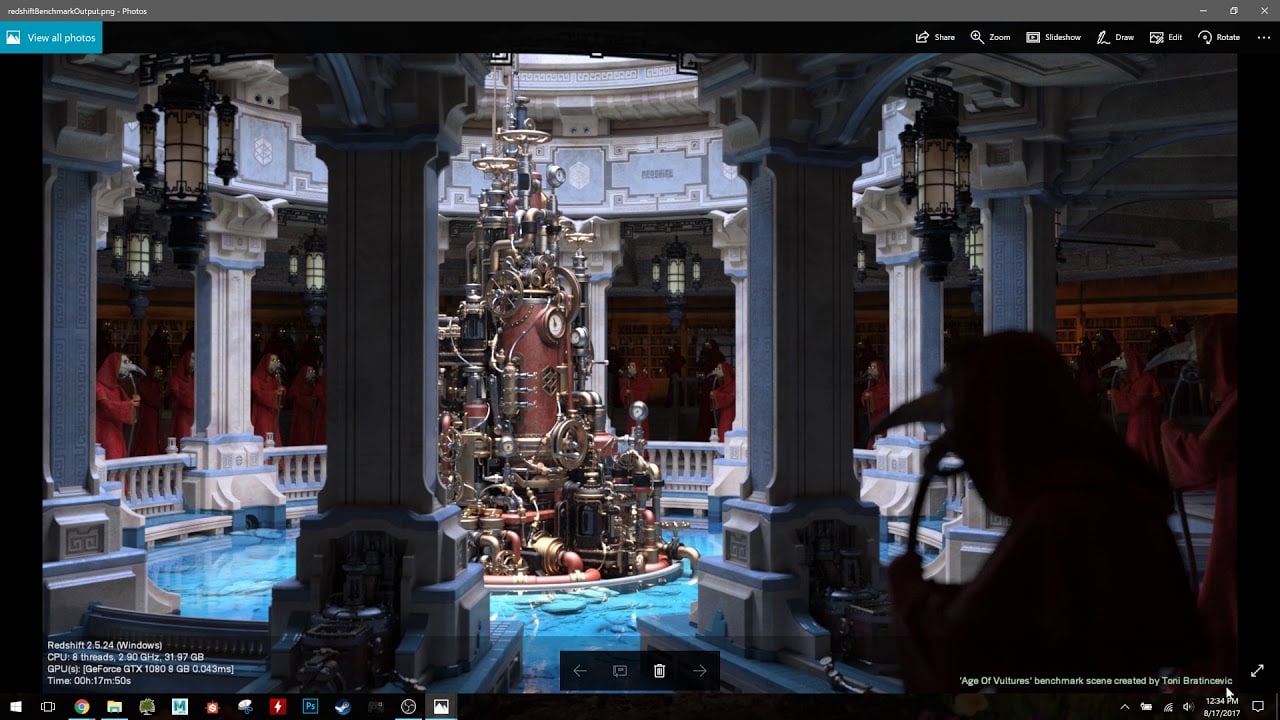Open the Draw tool

tap(1115, 37)
